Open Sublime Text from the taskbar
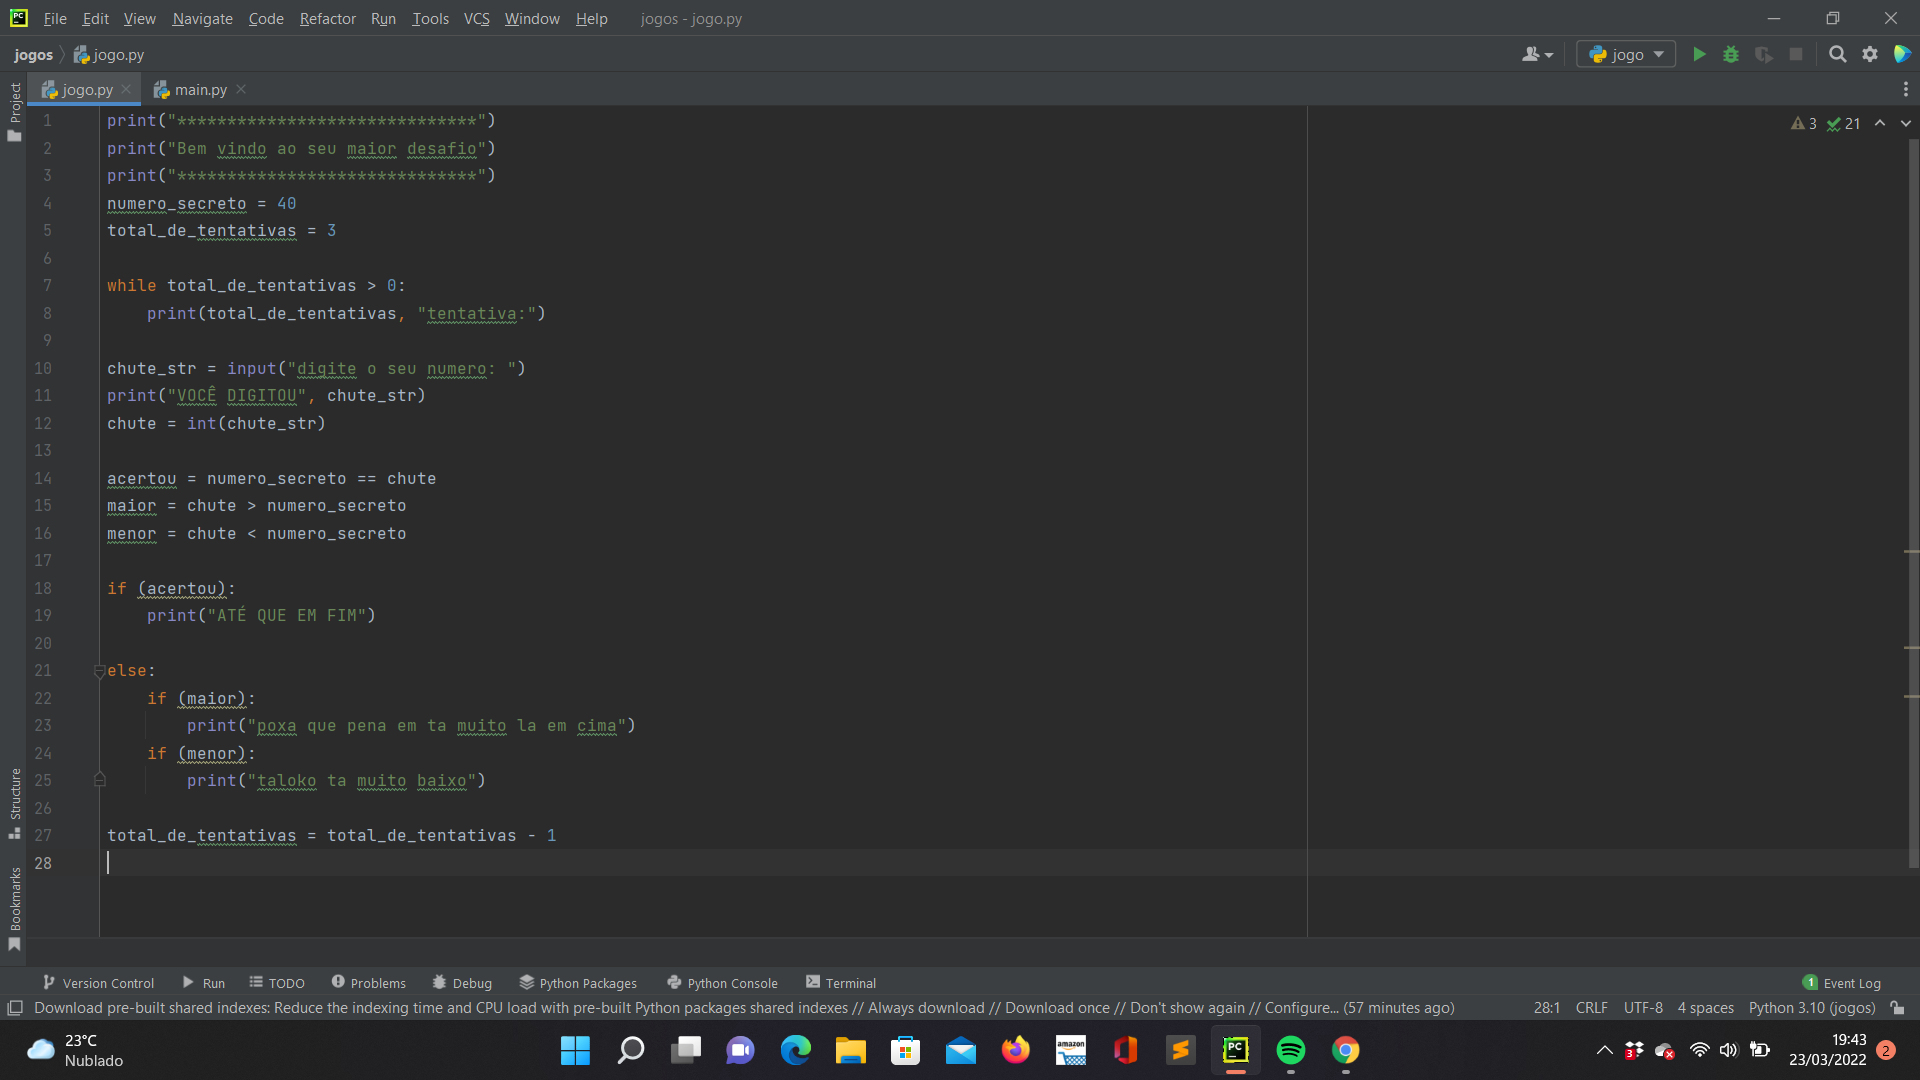The image size is (1920, 1080). point(1180,1050)
